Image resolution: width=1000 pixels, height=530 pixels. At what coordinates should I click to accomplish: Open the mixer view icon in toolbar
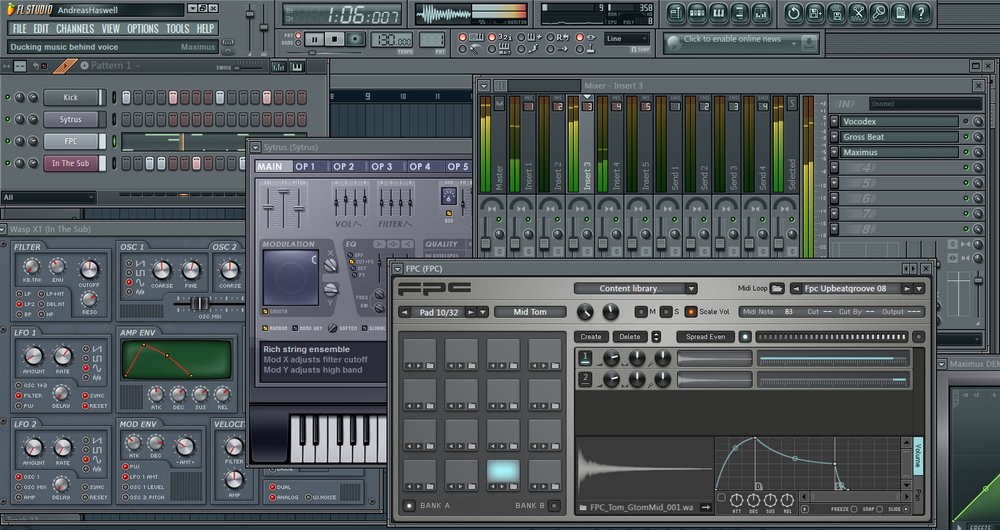pyautogui.click(x=761, y=13)
